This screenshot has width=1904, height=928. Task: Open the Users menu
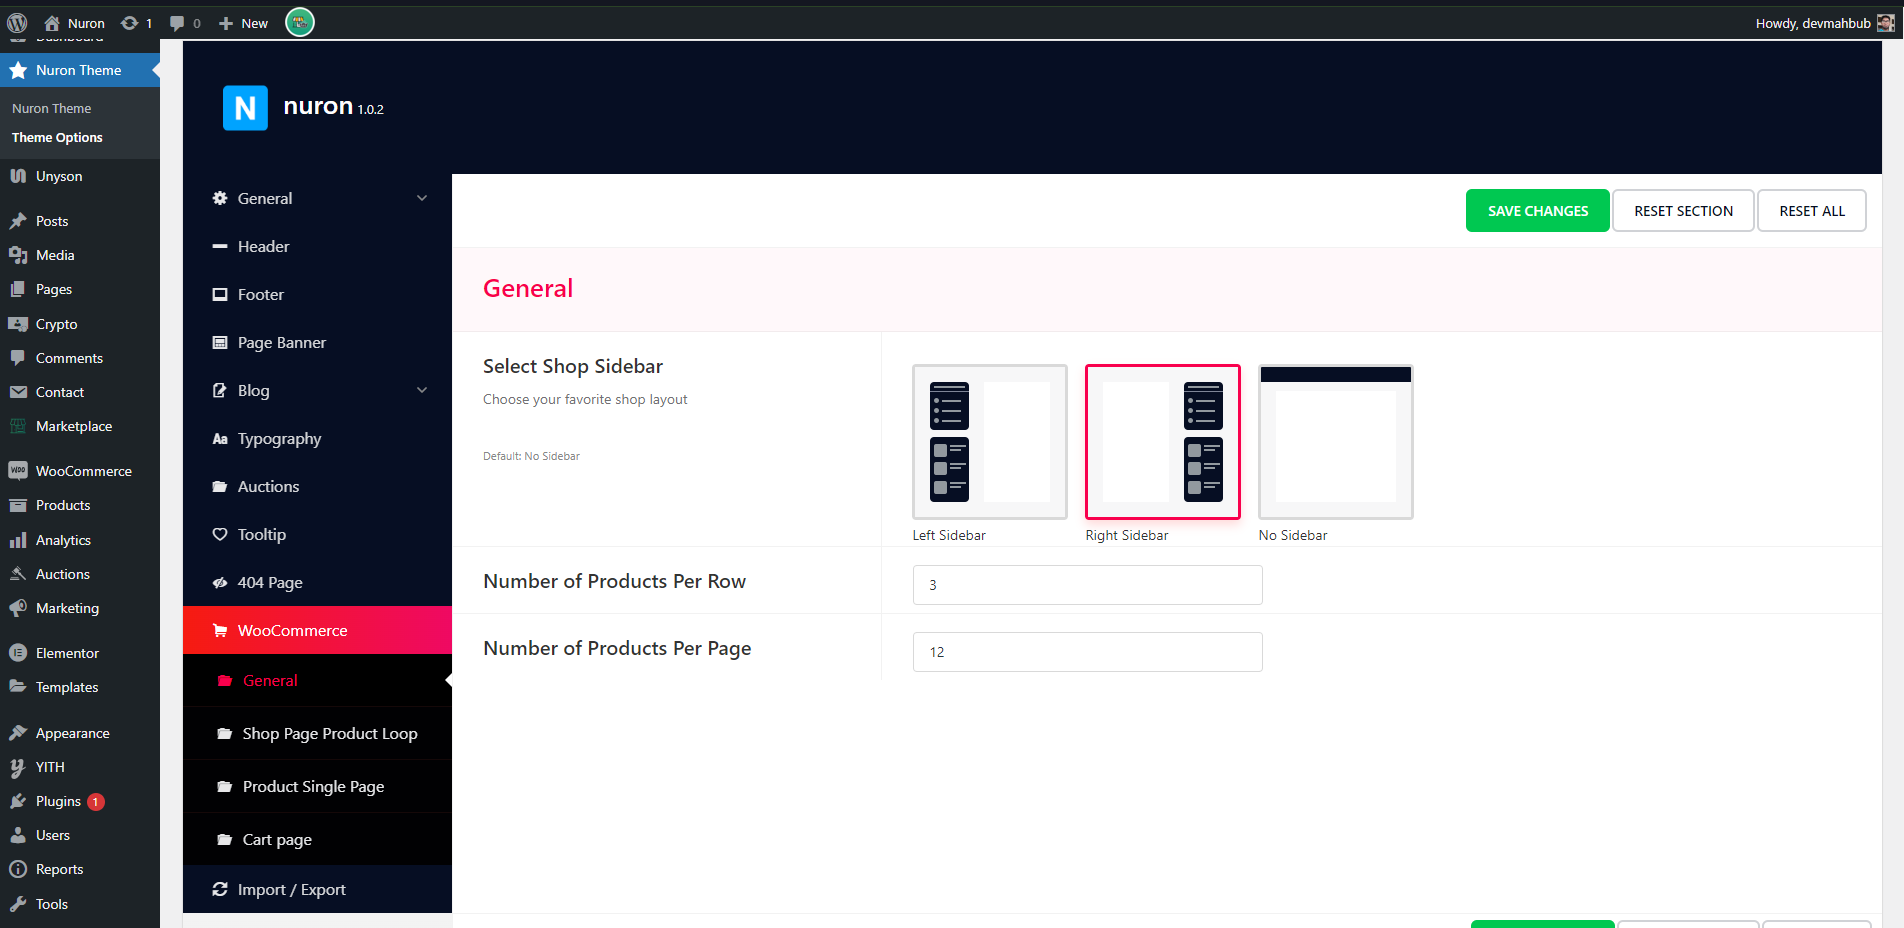80,835
